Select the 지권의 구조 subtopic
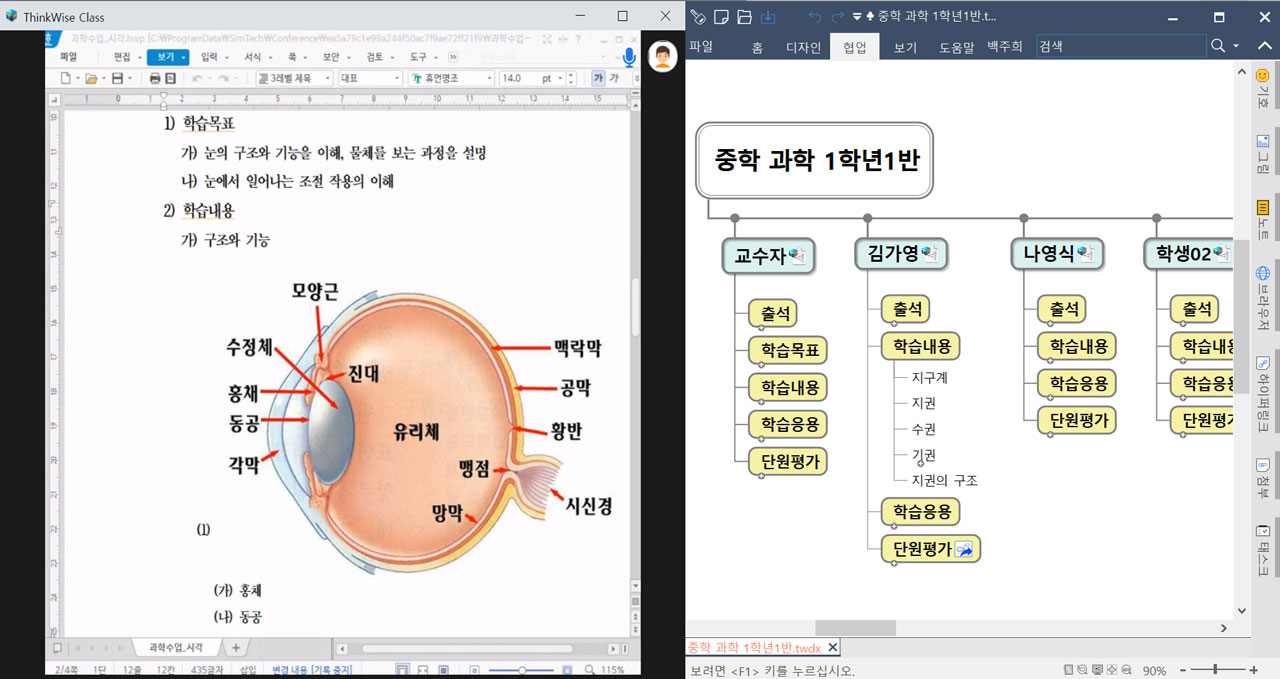 click(x=944, y=480)
